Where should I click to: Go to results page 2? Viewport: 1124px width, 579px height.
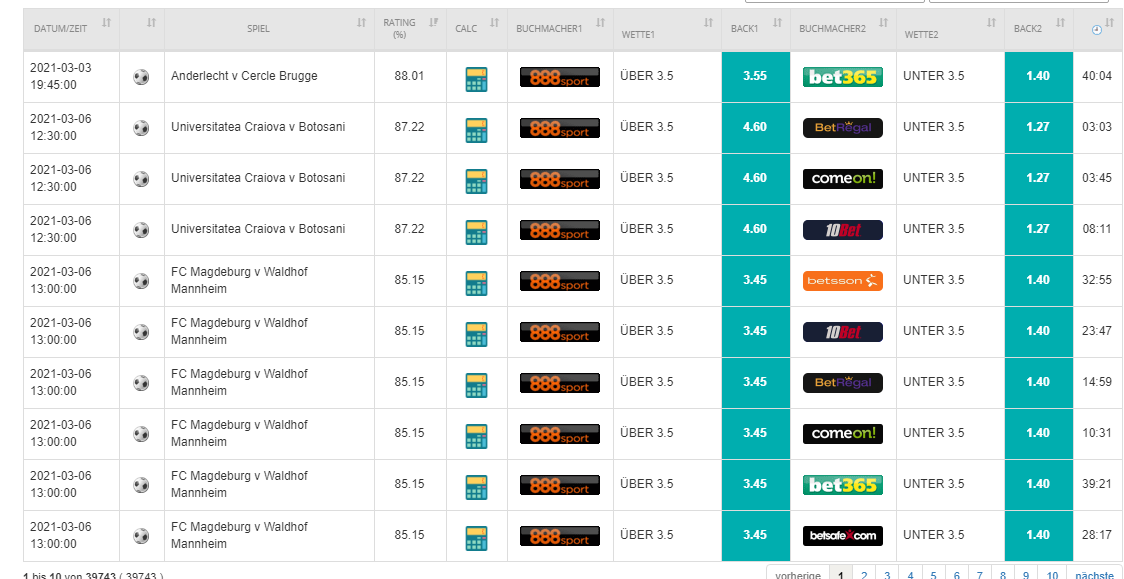(864, 575)
